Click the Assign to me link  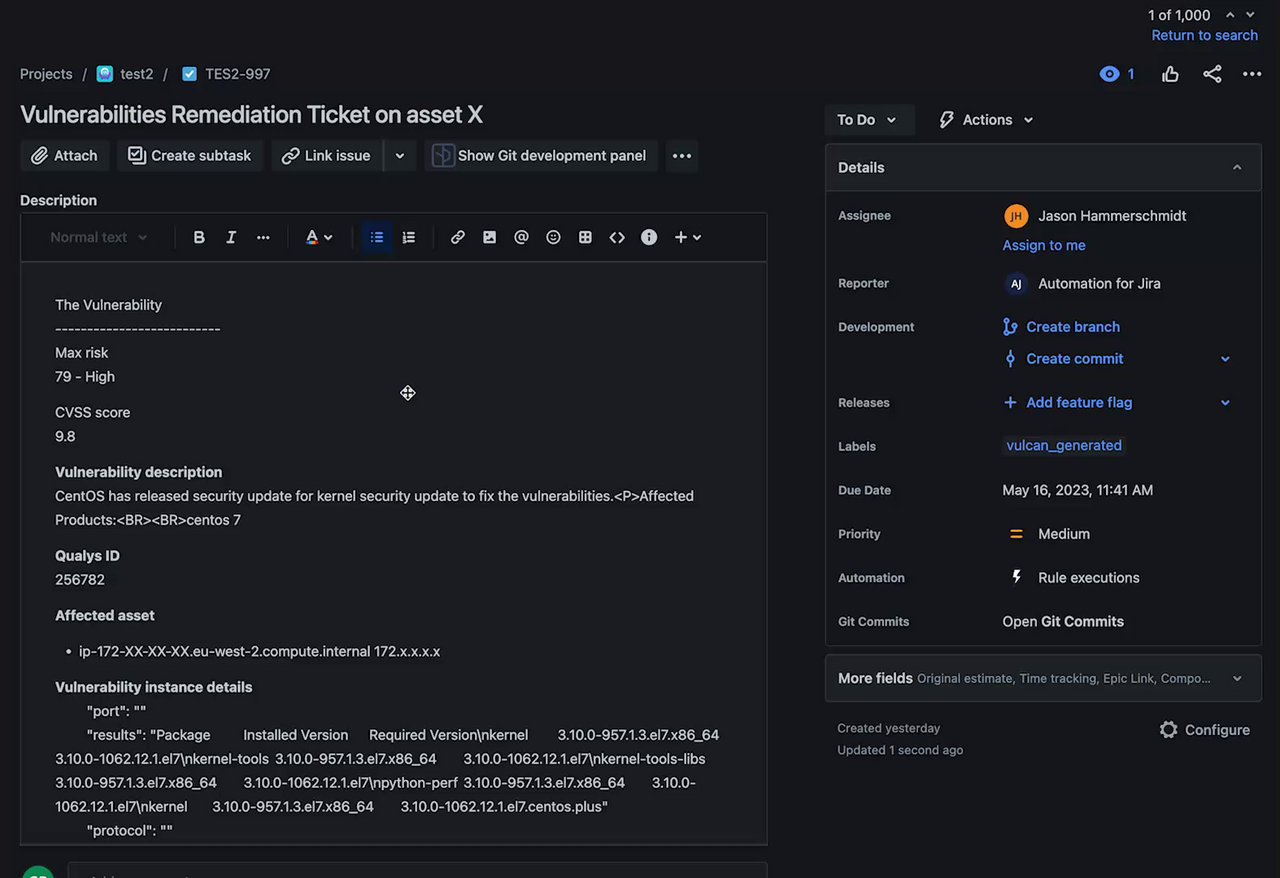(x=1044, y=245)
